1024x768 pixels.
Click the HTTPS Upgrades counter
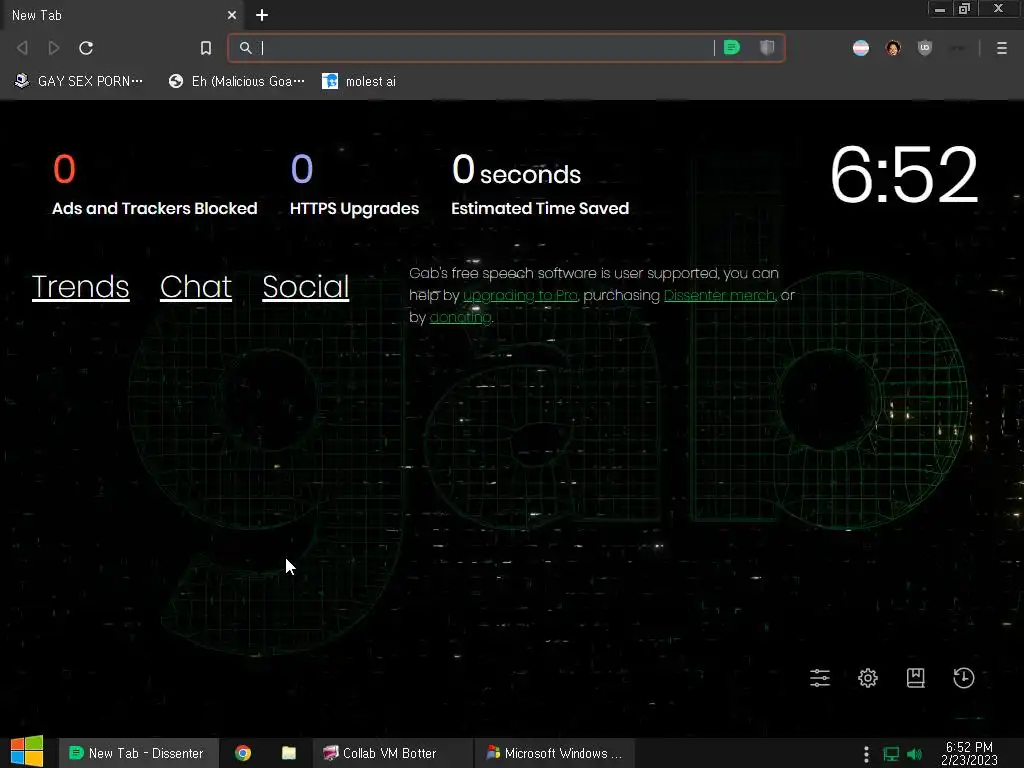point(354,185)
